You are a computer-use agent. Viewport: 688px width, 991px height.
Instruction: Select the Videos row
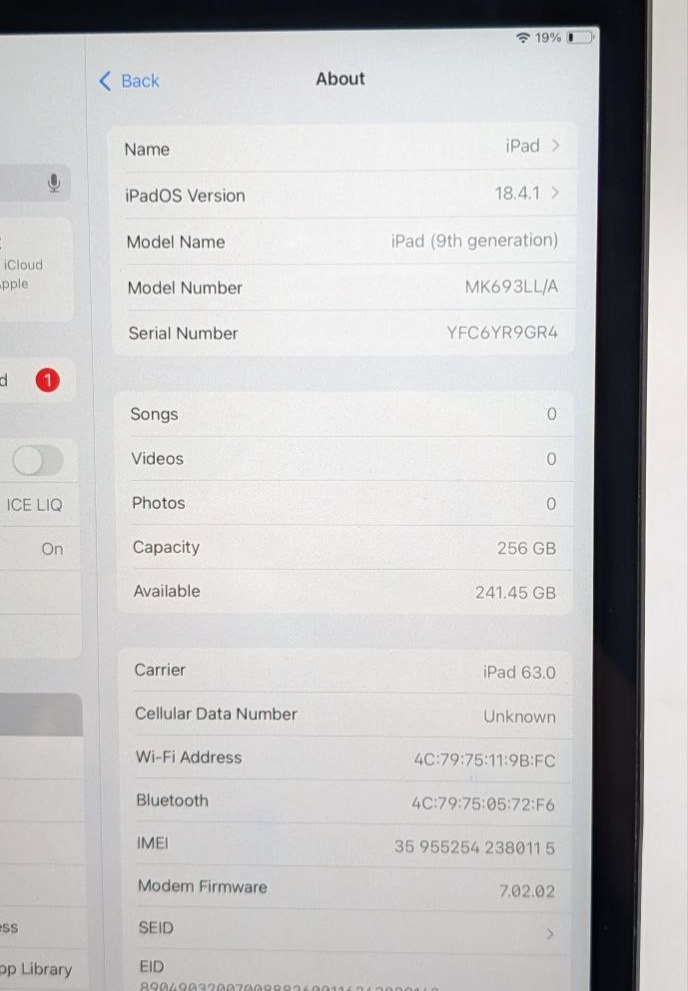(345, 459)
